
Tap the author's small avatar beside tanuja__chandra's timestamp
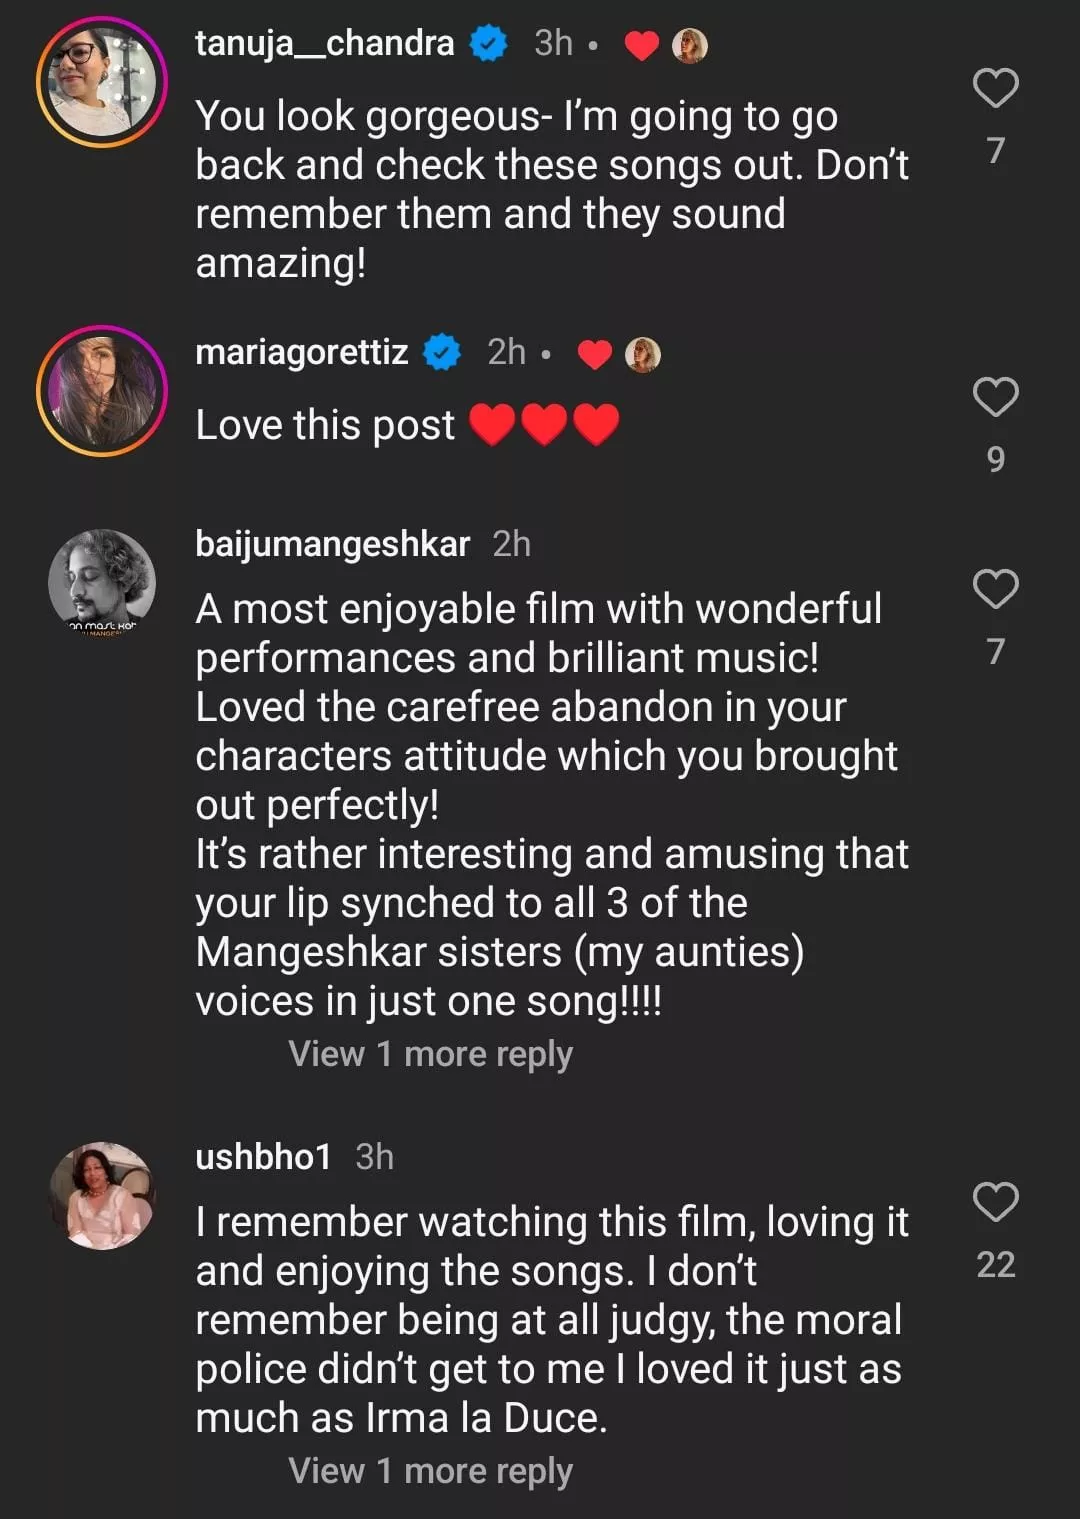point(690,45)
